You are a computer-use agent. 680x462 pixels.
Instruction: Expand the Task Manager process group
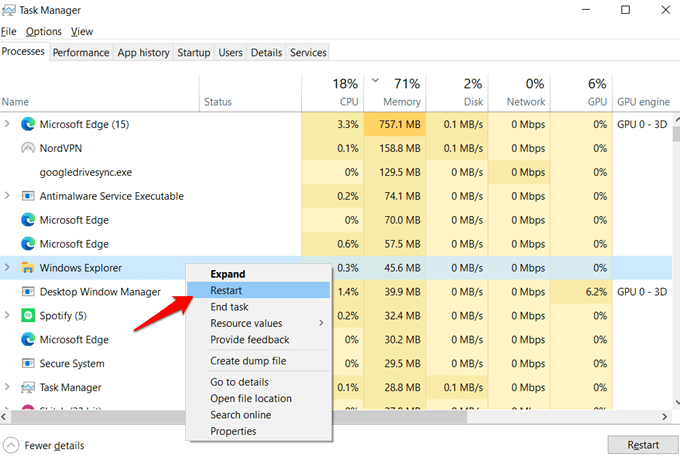(7, 387)
